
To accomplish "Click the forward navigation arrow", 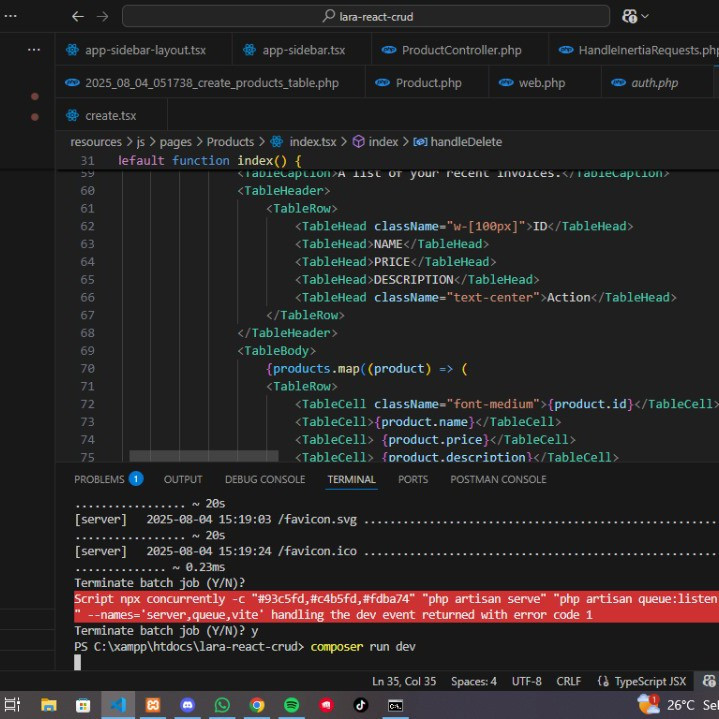I will click(x=102, y=16).
